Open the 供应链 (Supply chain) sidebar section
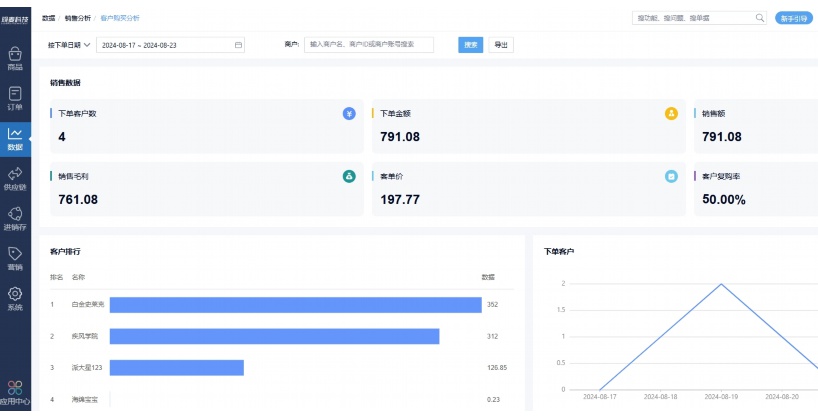 click(x=15, y=178)
